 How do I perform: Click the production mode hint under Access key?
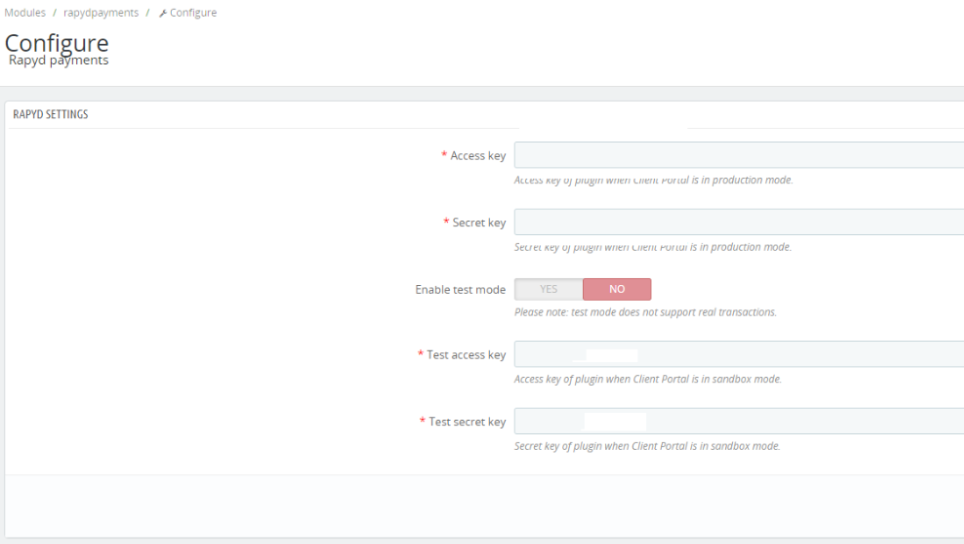click(x=653, y=180)
